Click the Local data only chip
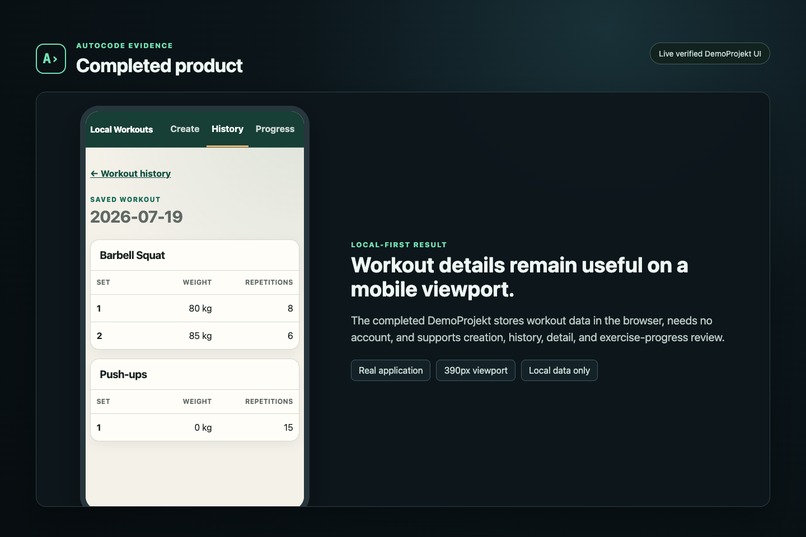This screenshot has width=806, height=537. (559, 371)
